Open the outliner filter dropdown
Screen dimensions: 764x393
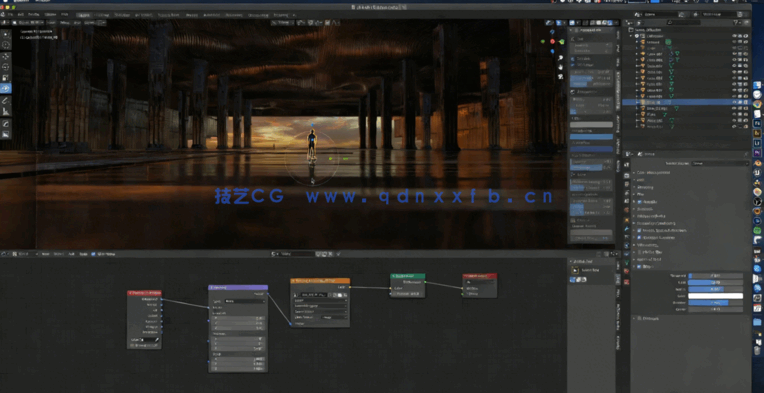737,22
